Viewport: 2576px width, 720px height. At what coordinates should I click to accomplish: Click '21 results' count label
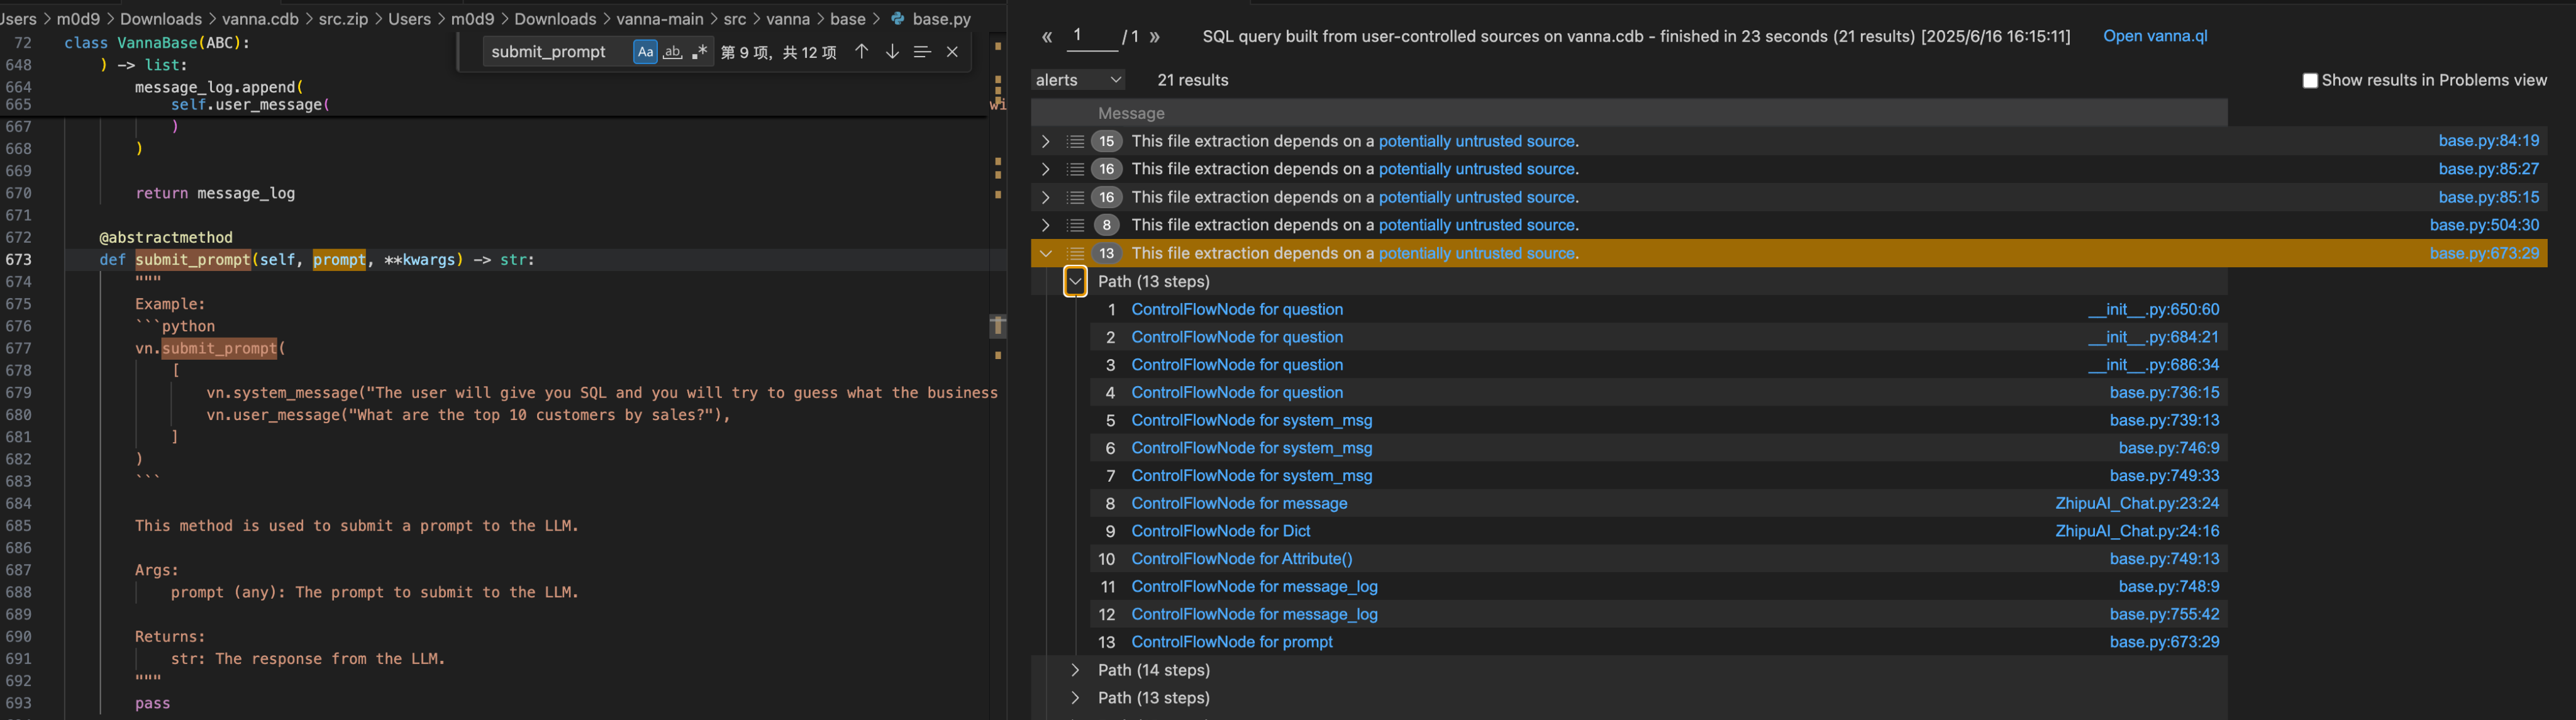(1192, 80)
